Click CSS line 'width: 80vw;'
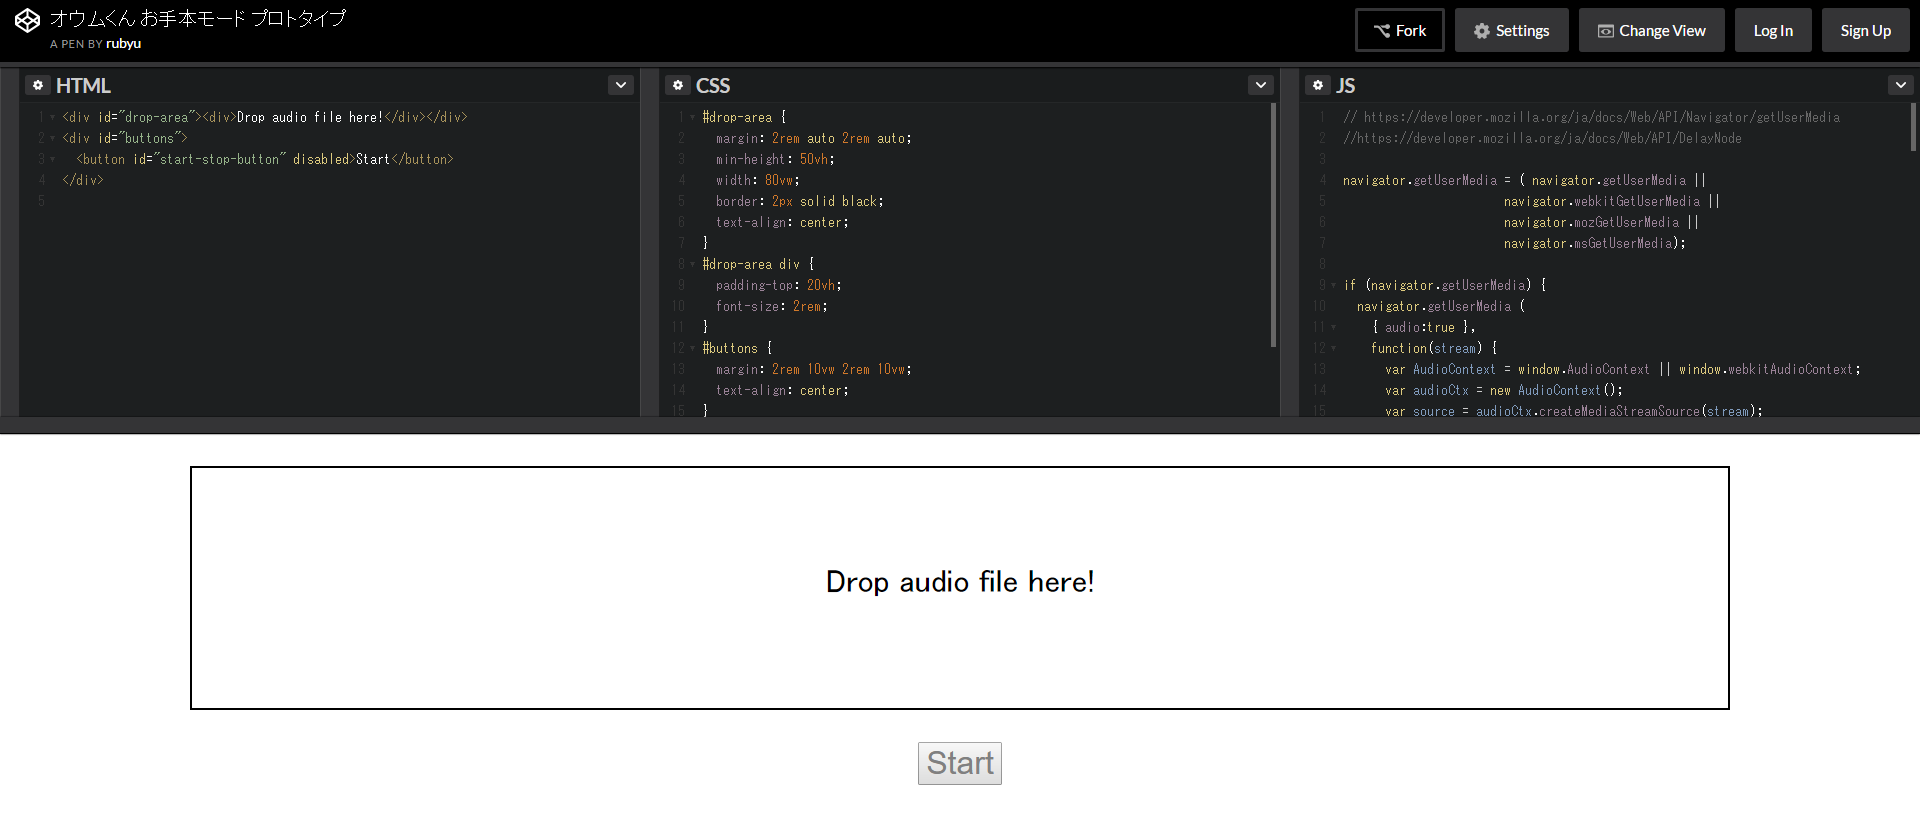This screenshot has width=1920, height=831. [x=758, y=180]
